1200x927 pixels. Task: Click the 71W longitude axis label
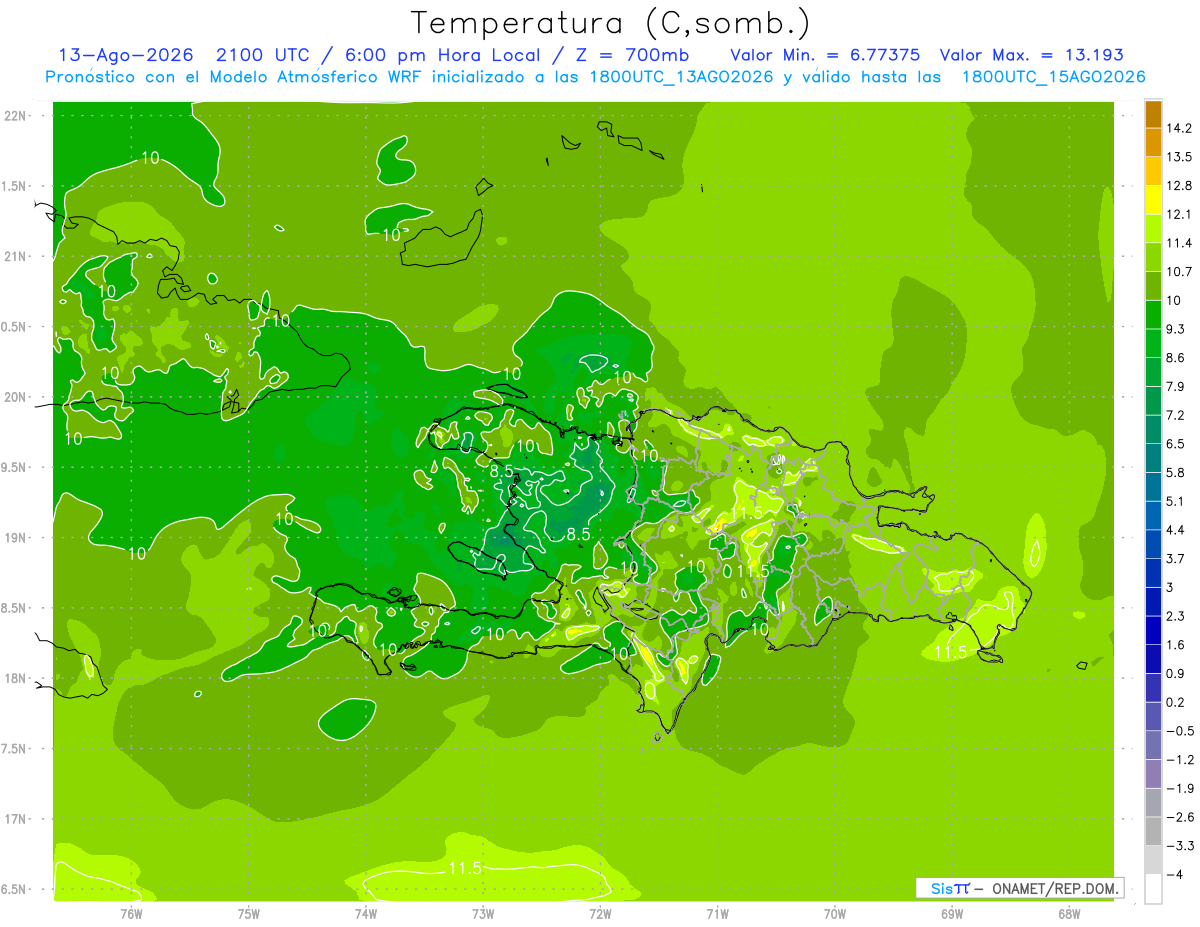pyautogui.click(x=717, y=914)
